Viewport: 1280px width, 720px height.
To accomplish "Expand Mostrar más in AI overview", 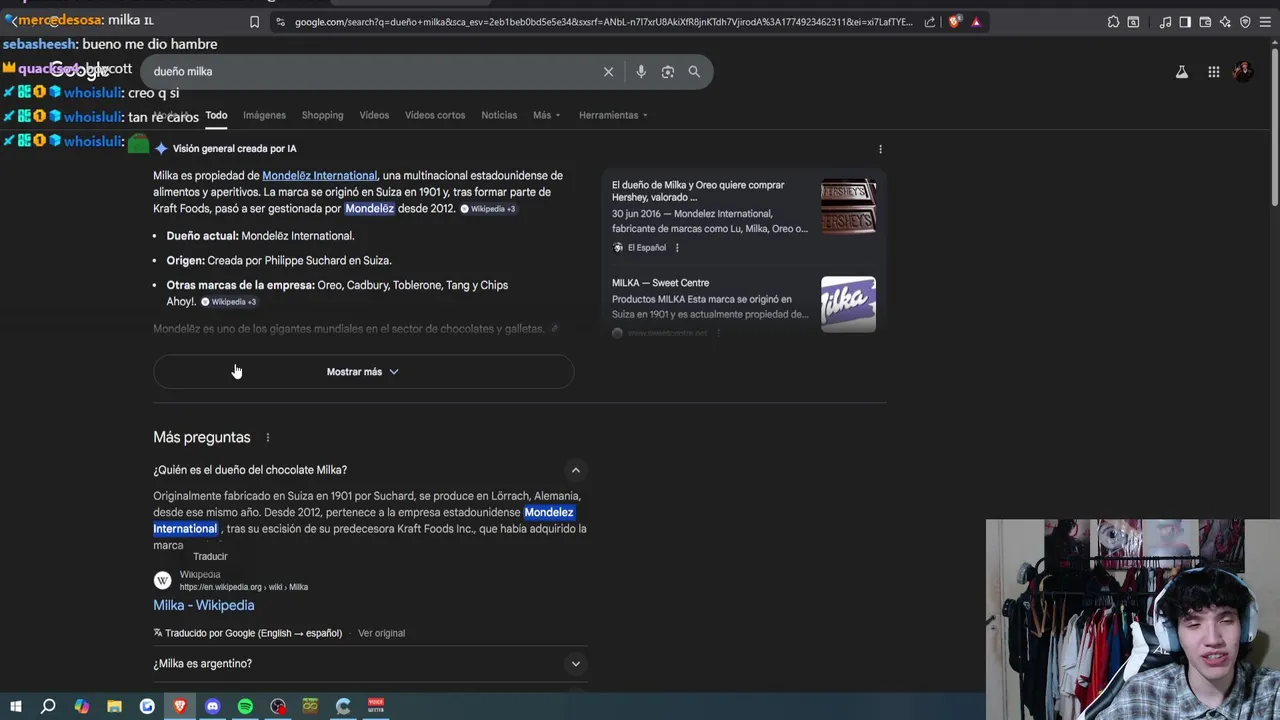I will pyautogui.click(x=363, y=372).
